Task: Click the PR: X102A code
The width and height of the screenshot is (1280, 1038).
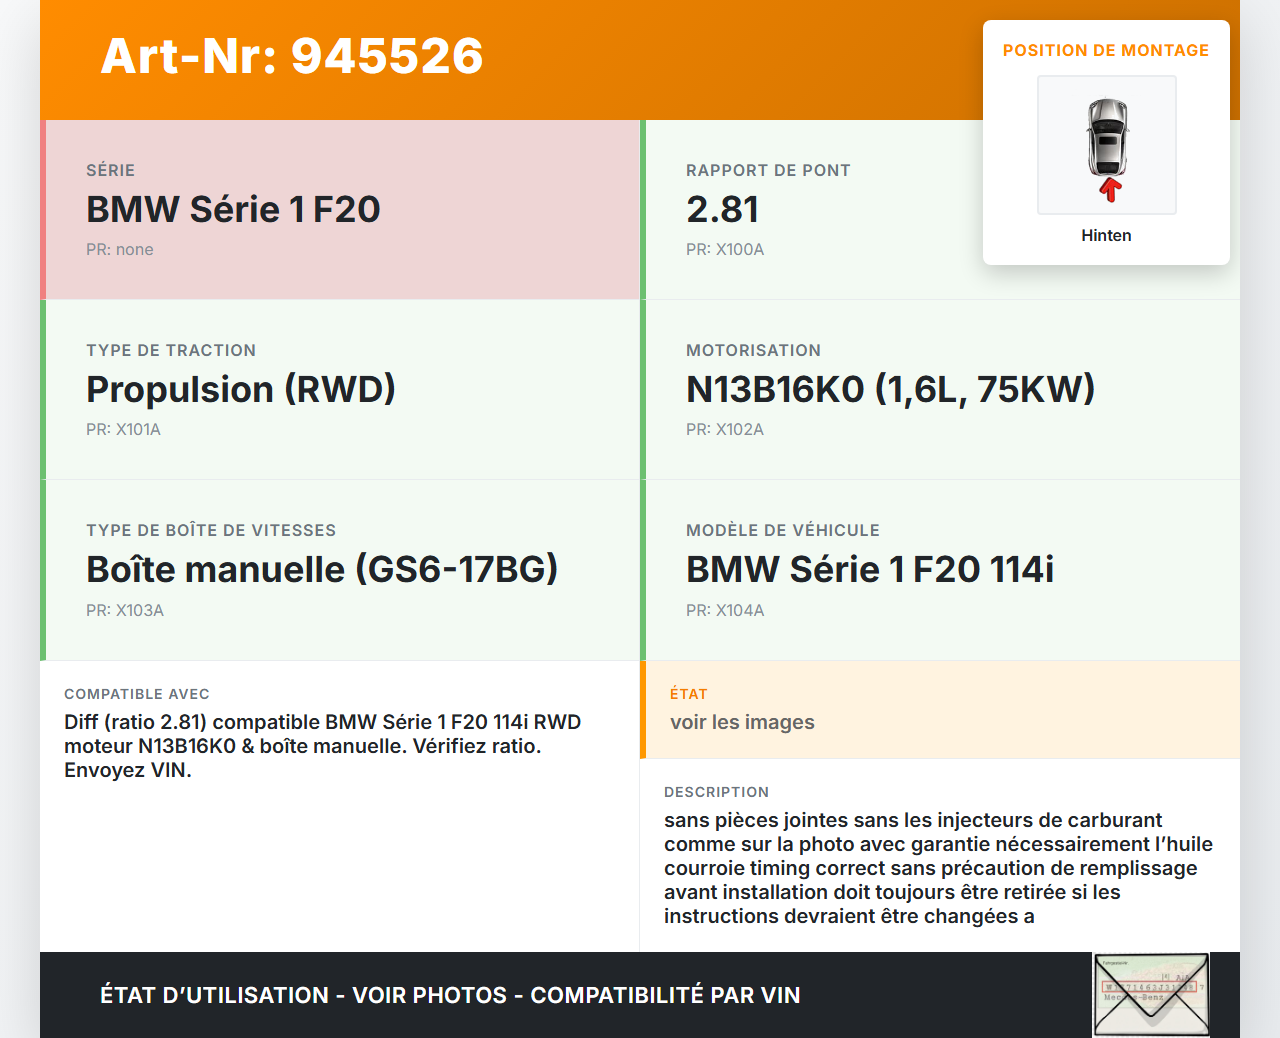Action: click(x=725, y=430)
